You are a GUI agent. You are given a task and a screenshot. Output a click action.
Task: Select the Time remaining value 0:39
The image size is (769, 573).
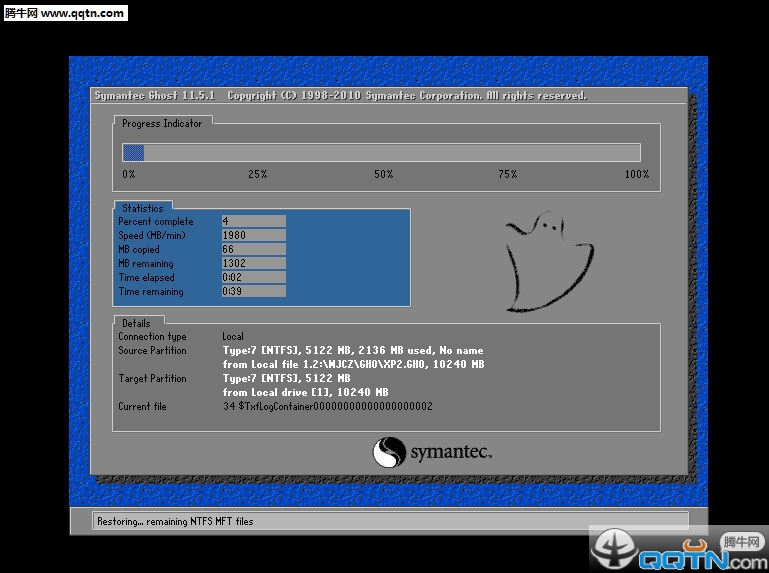(254, 291)
